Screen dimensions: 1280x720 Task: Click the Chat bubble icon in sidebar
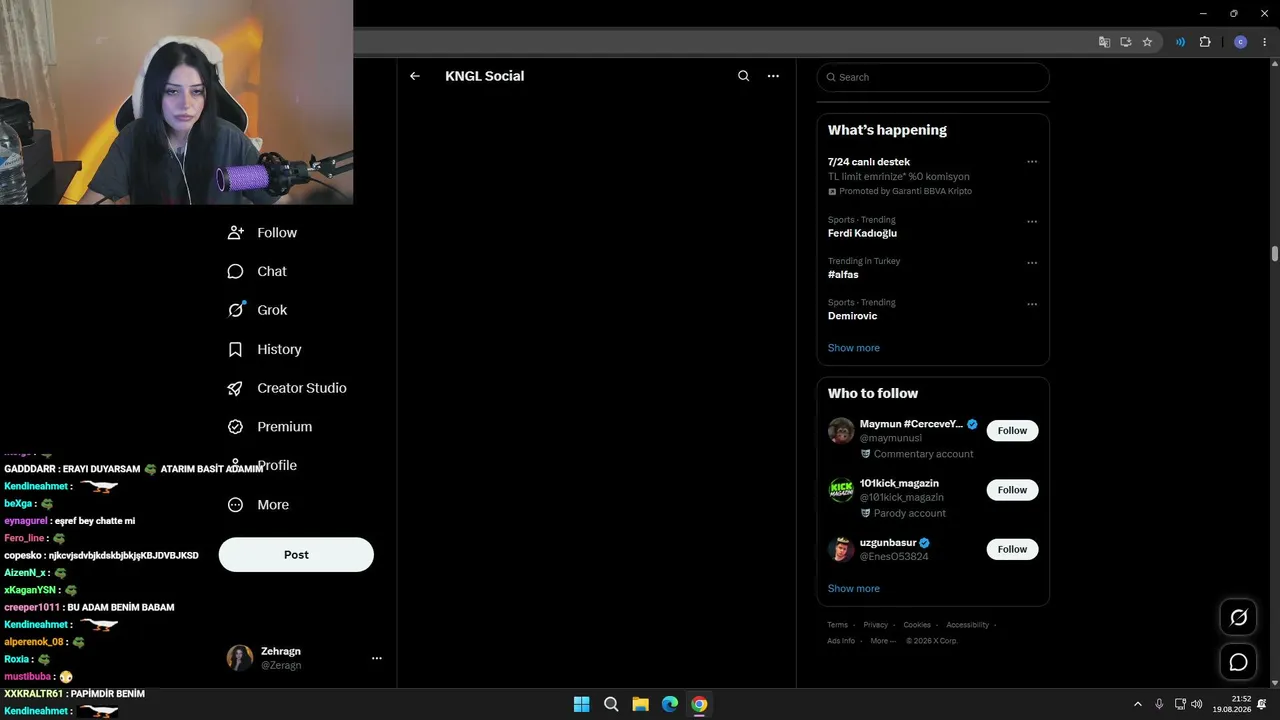pyautogui.click(x=235, y=271)
